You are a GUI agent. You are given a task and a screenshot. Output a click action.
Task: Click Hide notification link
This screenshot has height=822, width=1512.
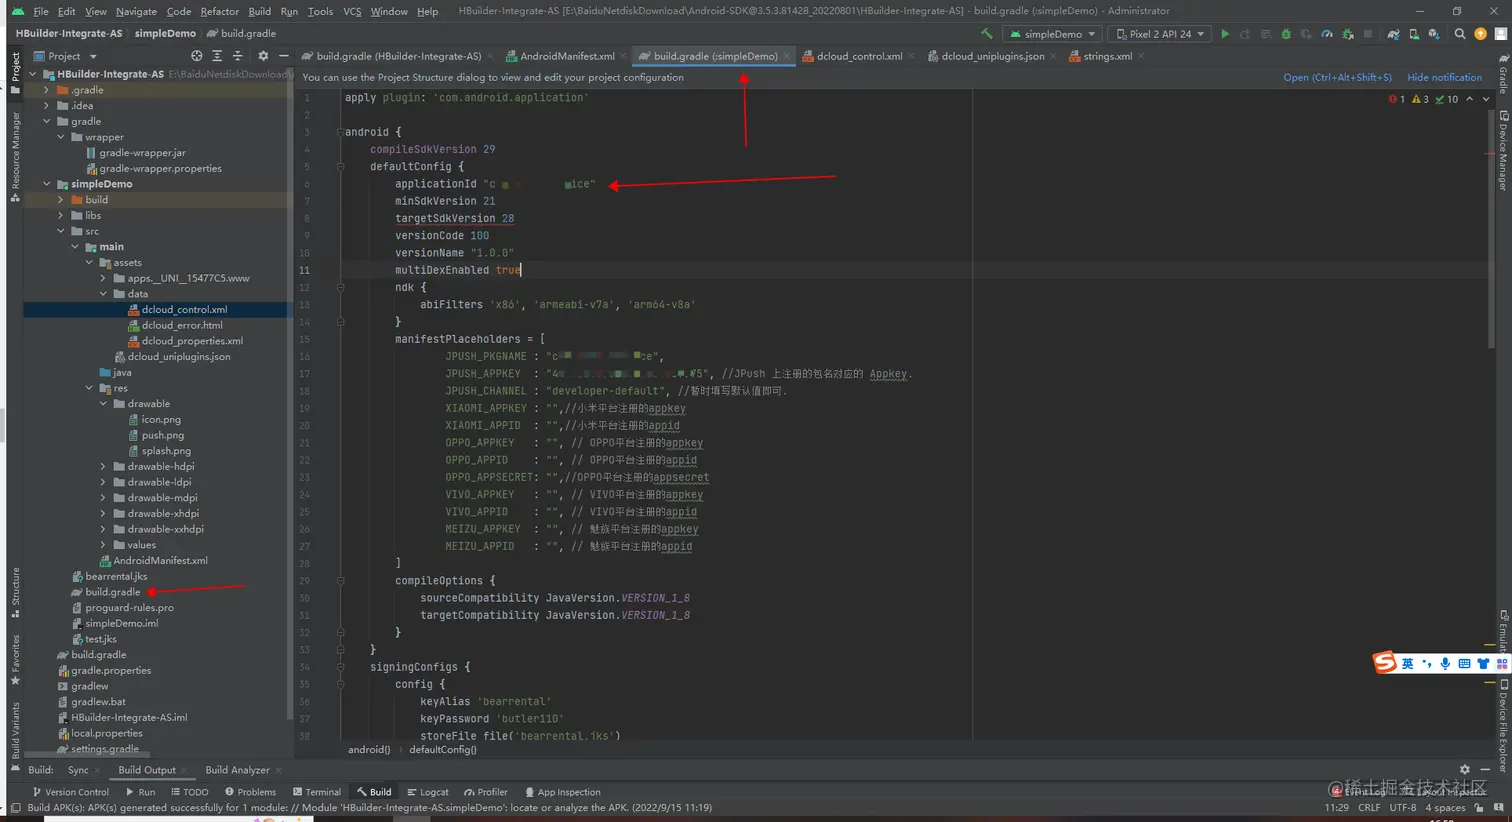[1444, 77]
